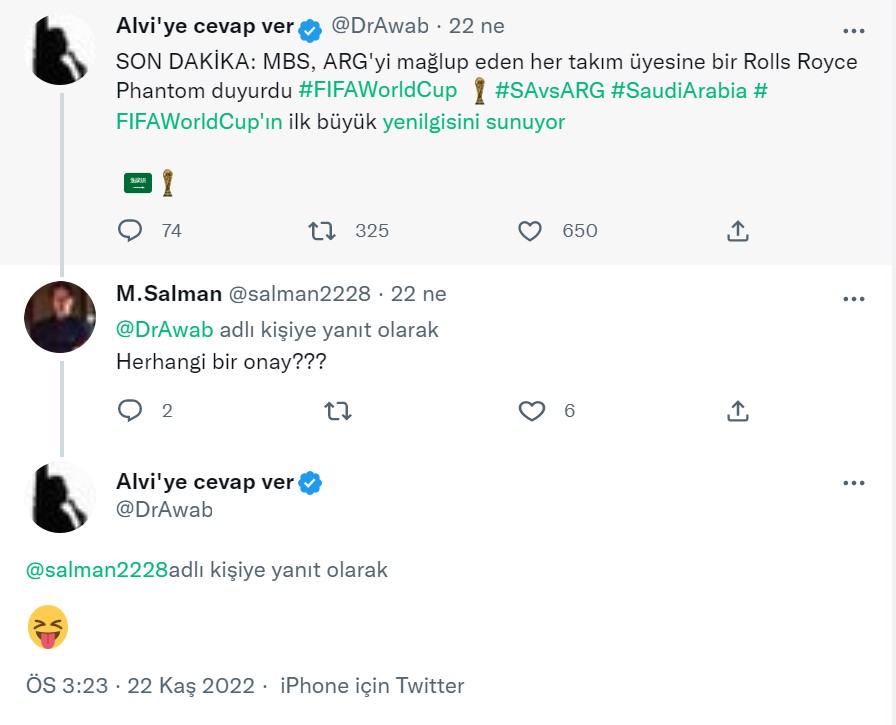Open more options on last DrAwab tweet

(x=853, y=483)
